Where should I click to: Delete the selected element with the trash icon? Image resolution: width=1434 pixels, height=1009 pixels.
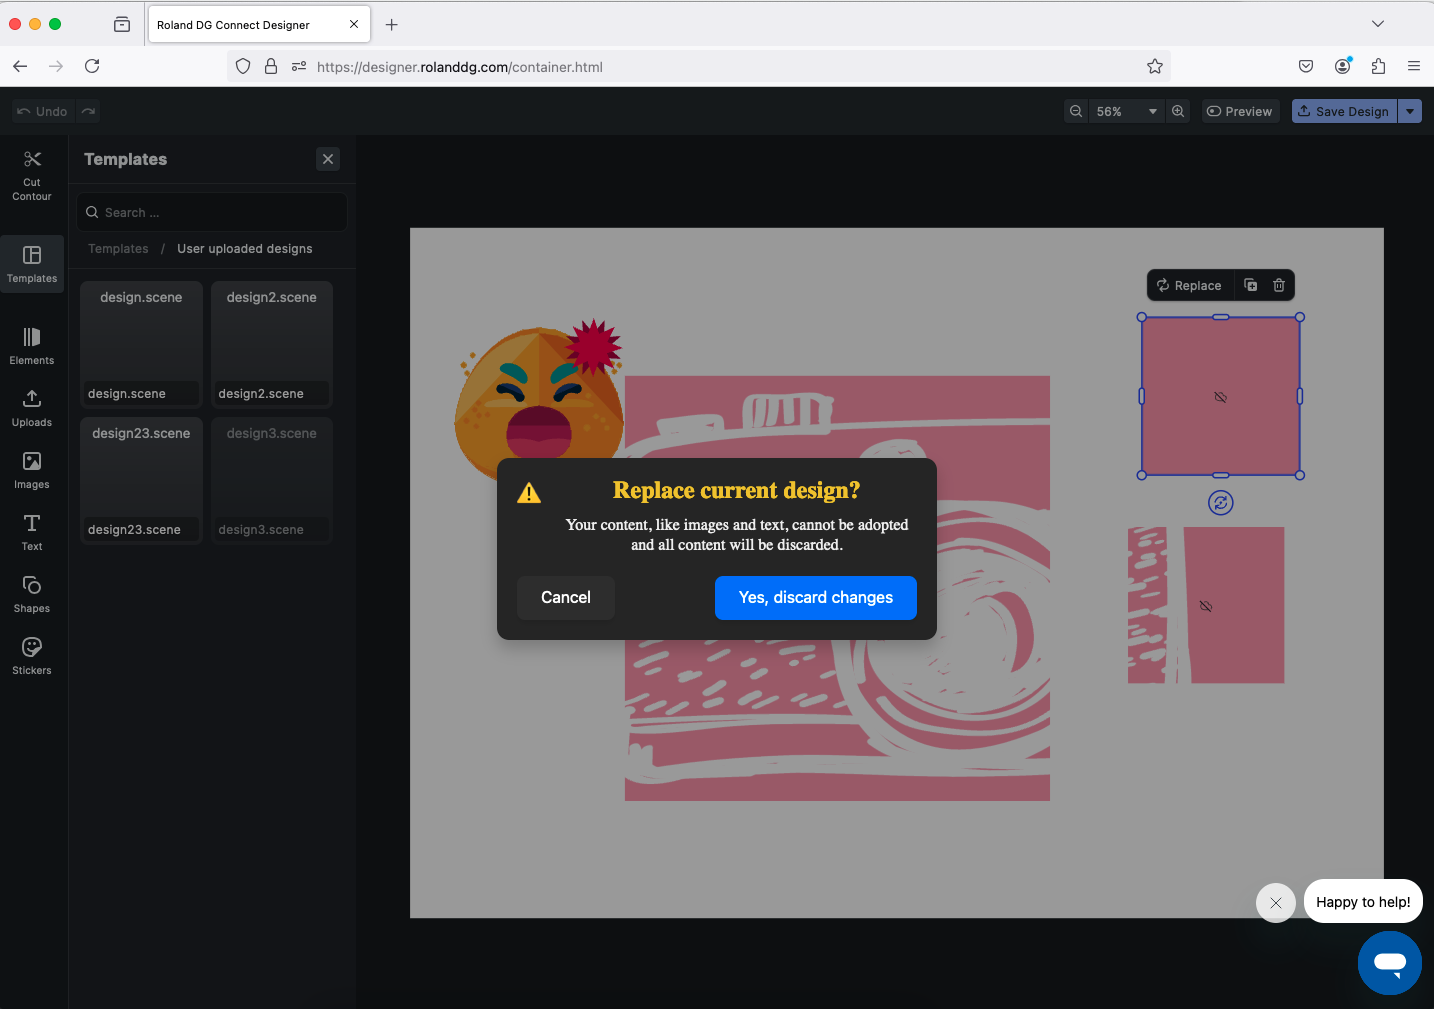pyautogui.click(x=1279, y=285)
